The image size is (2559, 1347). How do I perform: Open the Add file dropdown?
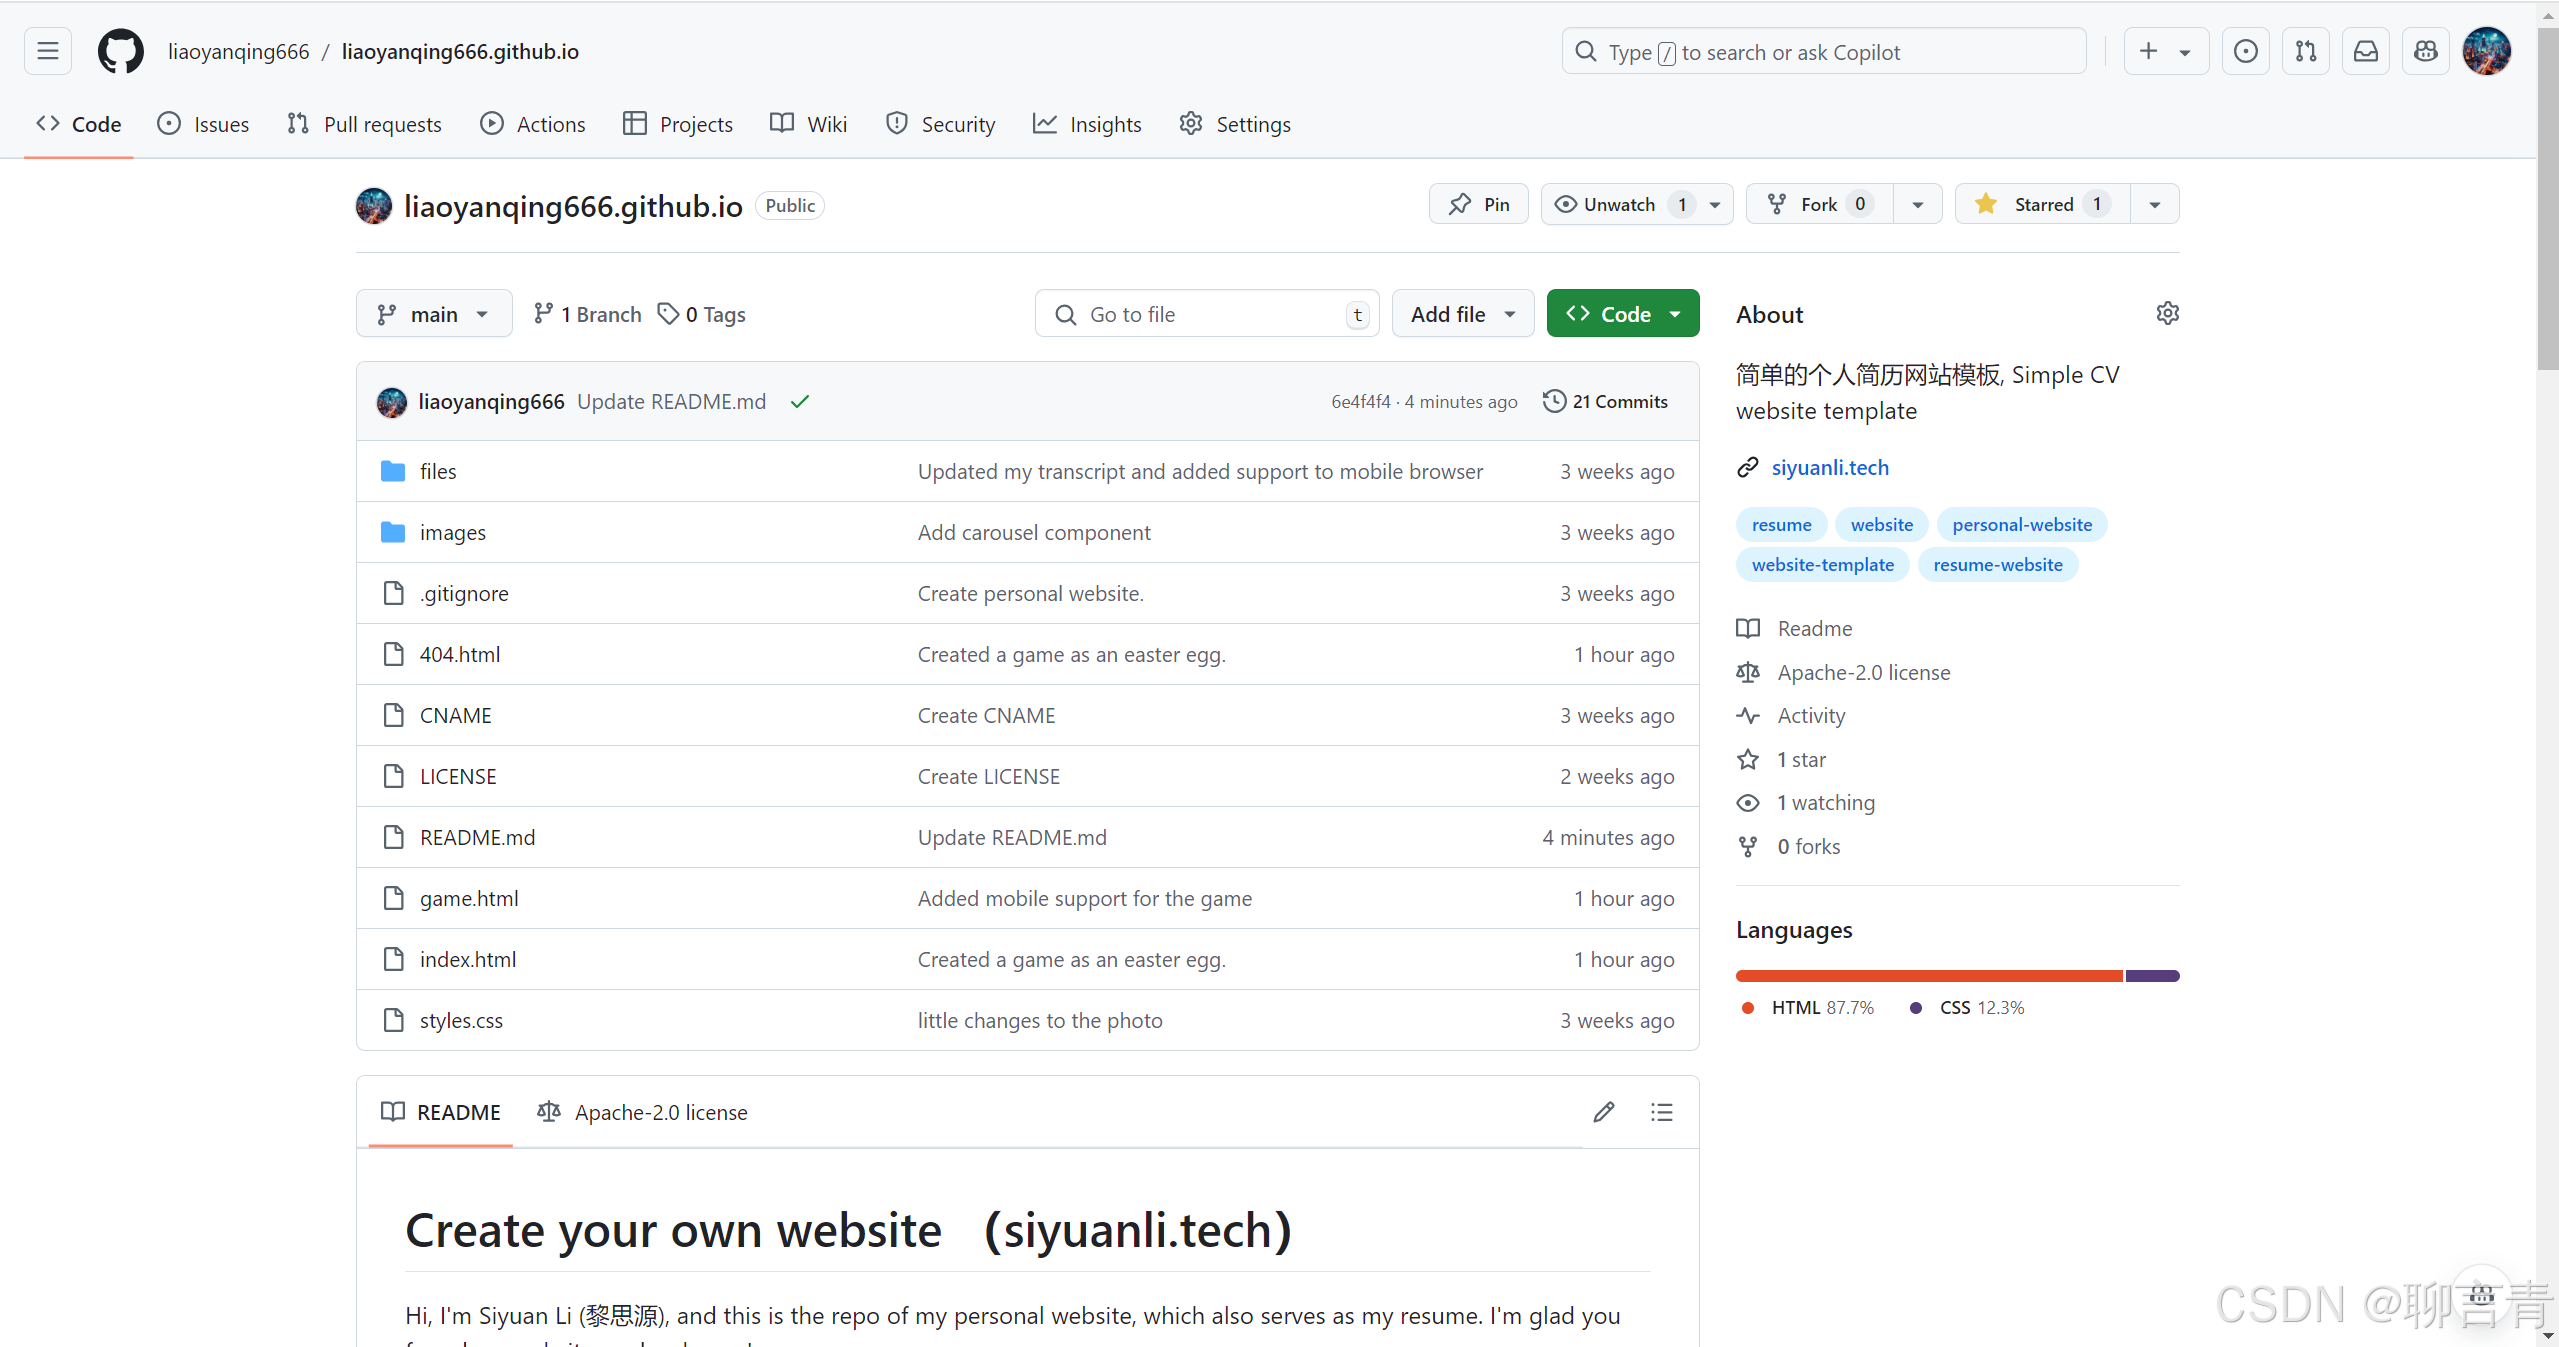coord(1462,314)
